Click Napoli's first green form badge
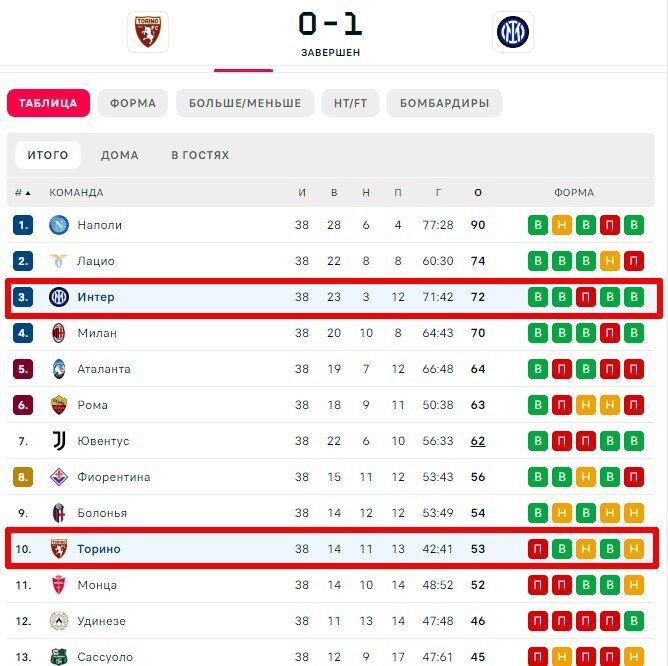The image size is (668, 666). coord(538,225)
